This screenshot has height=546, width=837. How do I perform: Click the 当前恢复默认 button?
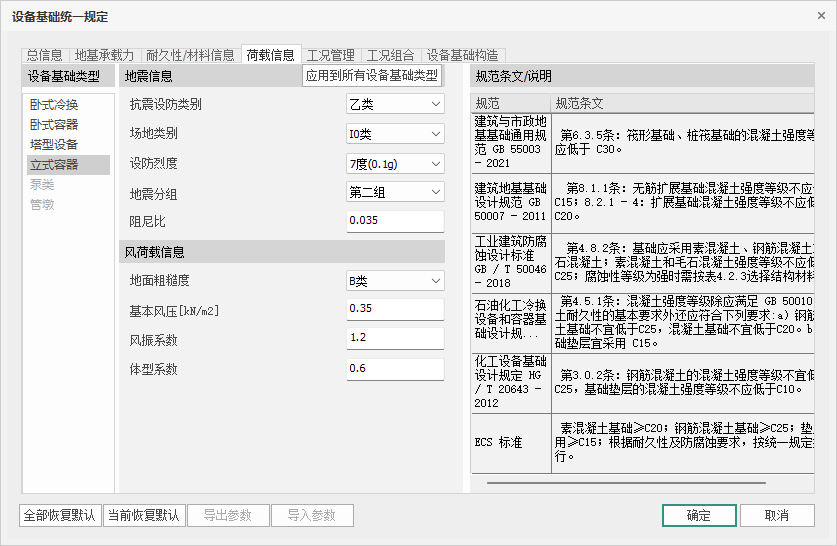[x=143, y=516]
